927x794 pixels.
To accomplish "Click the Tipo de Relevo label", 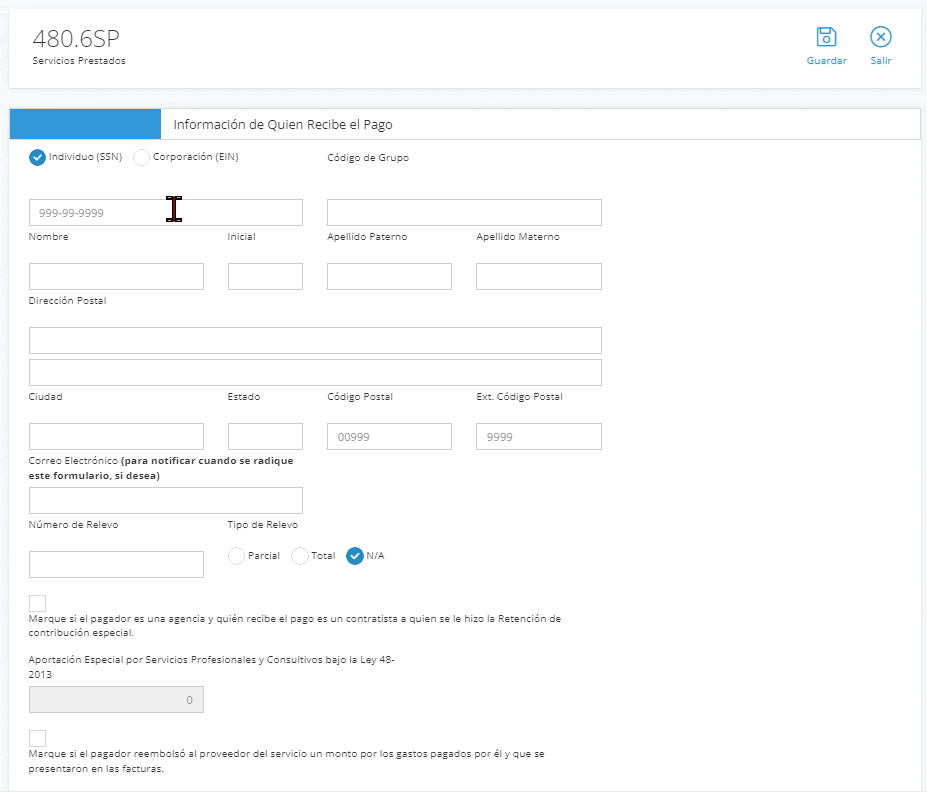I will point(262,525).
